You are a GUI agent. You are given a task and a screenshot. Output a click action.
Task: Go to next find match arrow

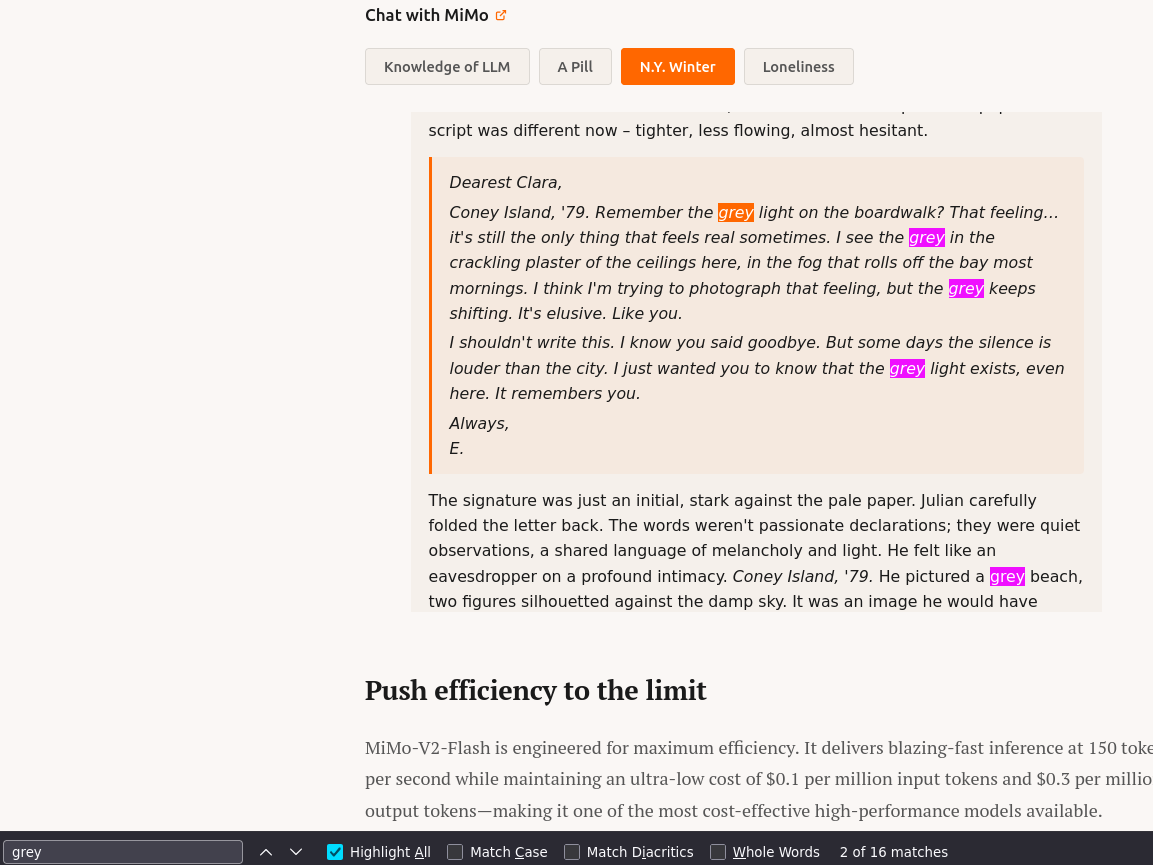coord(296,852)
